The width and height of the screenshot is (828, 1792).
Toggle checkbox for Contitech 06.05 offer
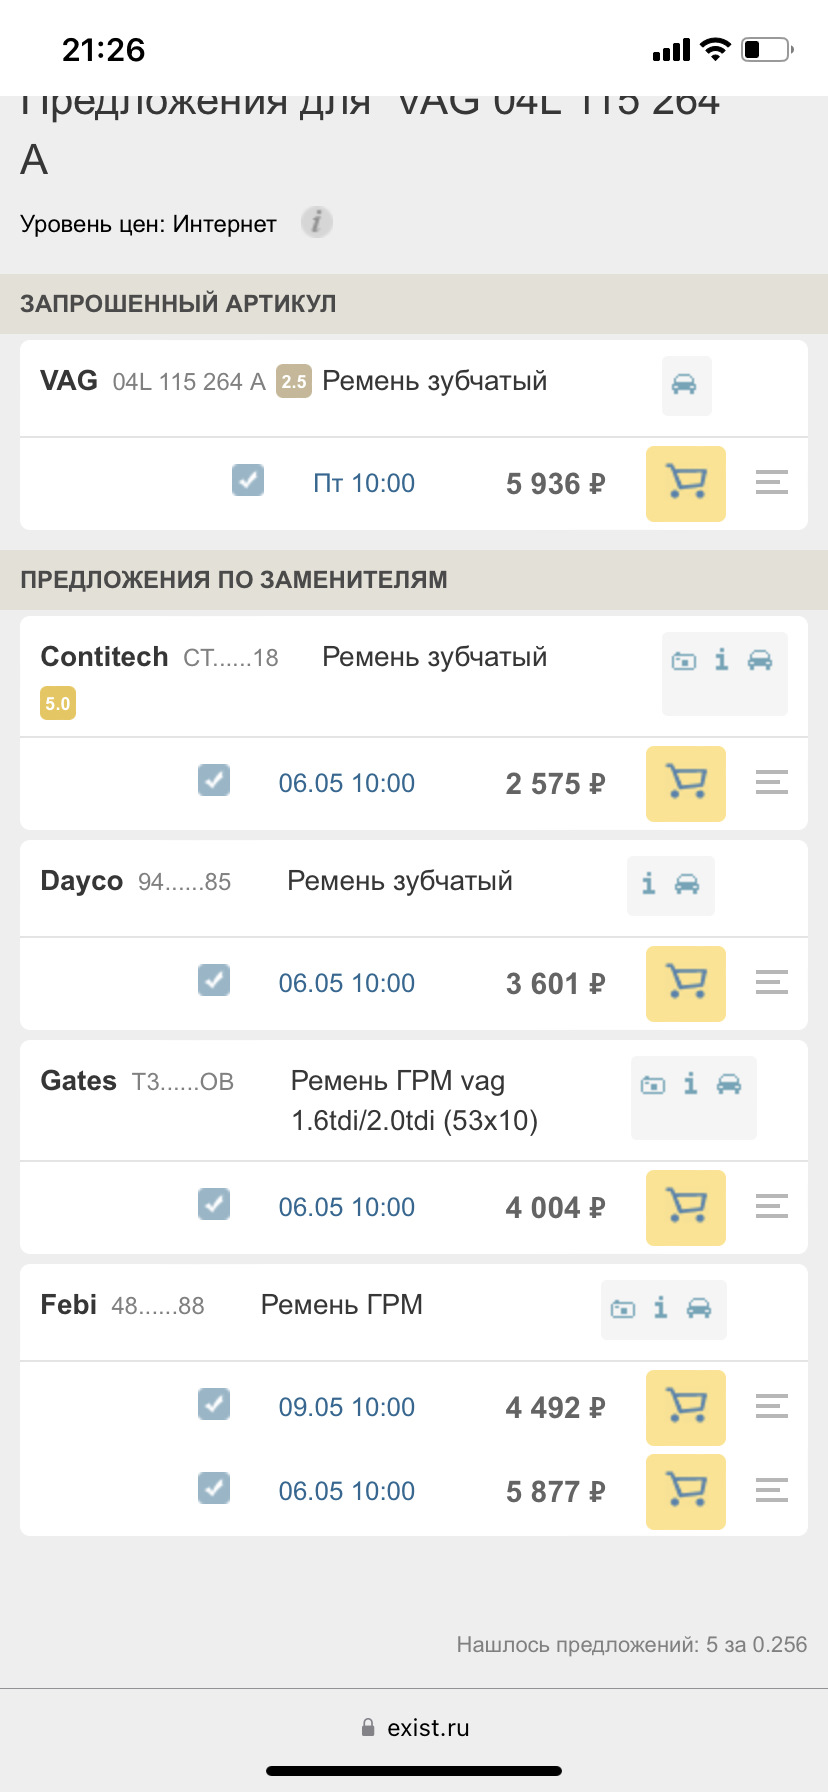tap(214, 780)
